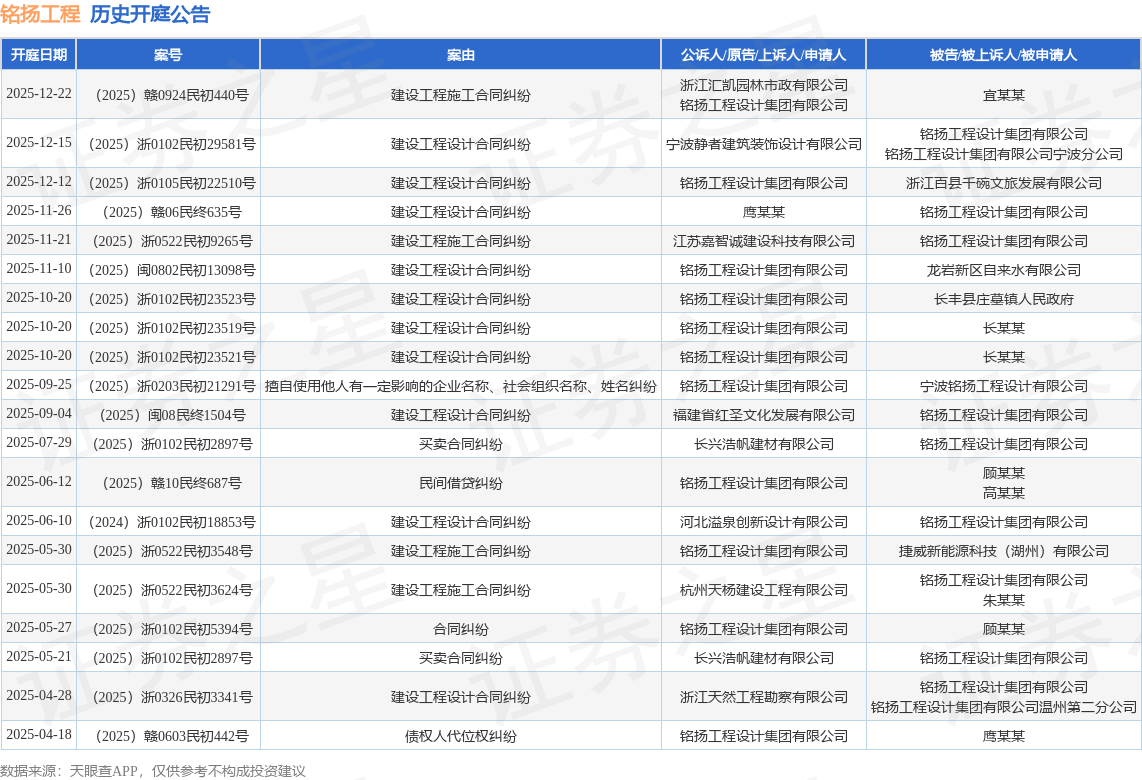Click plaintiff 宁波静者建筑装饰设计有限公司
This screenshot has width=1142, height=780.
[x=763, y=144]
